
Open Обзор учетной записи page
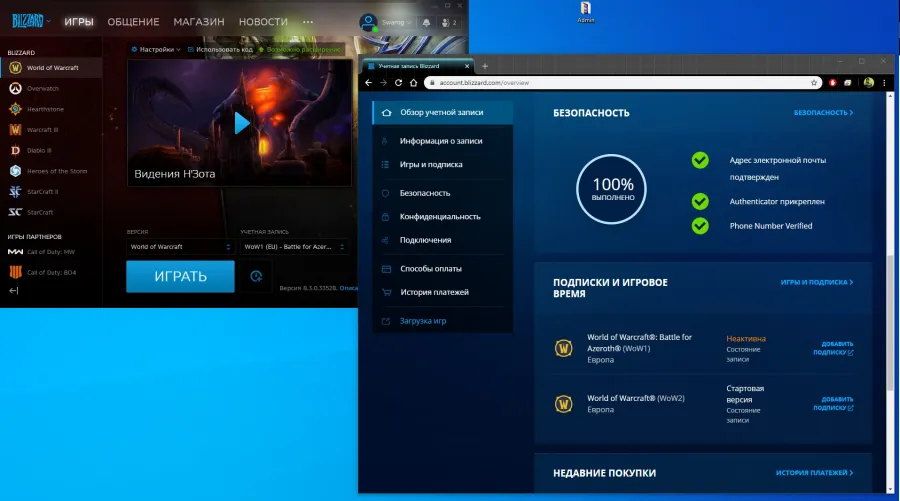tap(443, 112)
